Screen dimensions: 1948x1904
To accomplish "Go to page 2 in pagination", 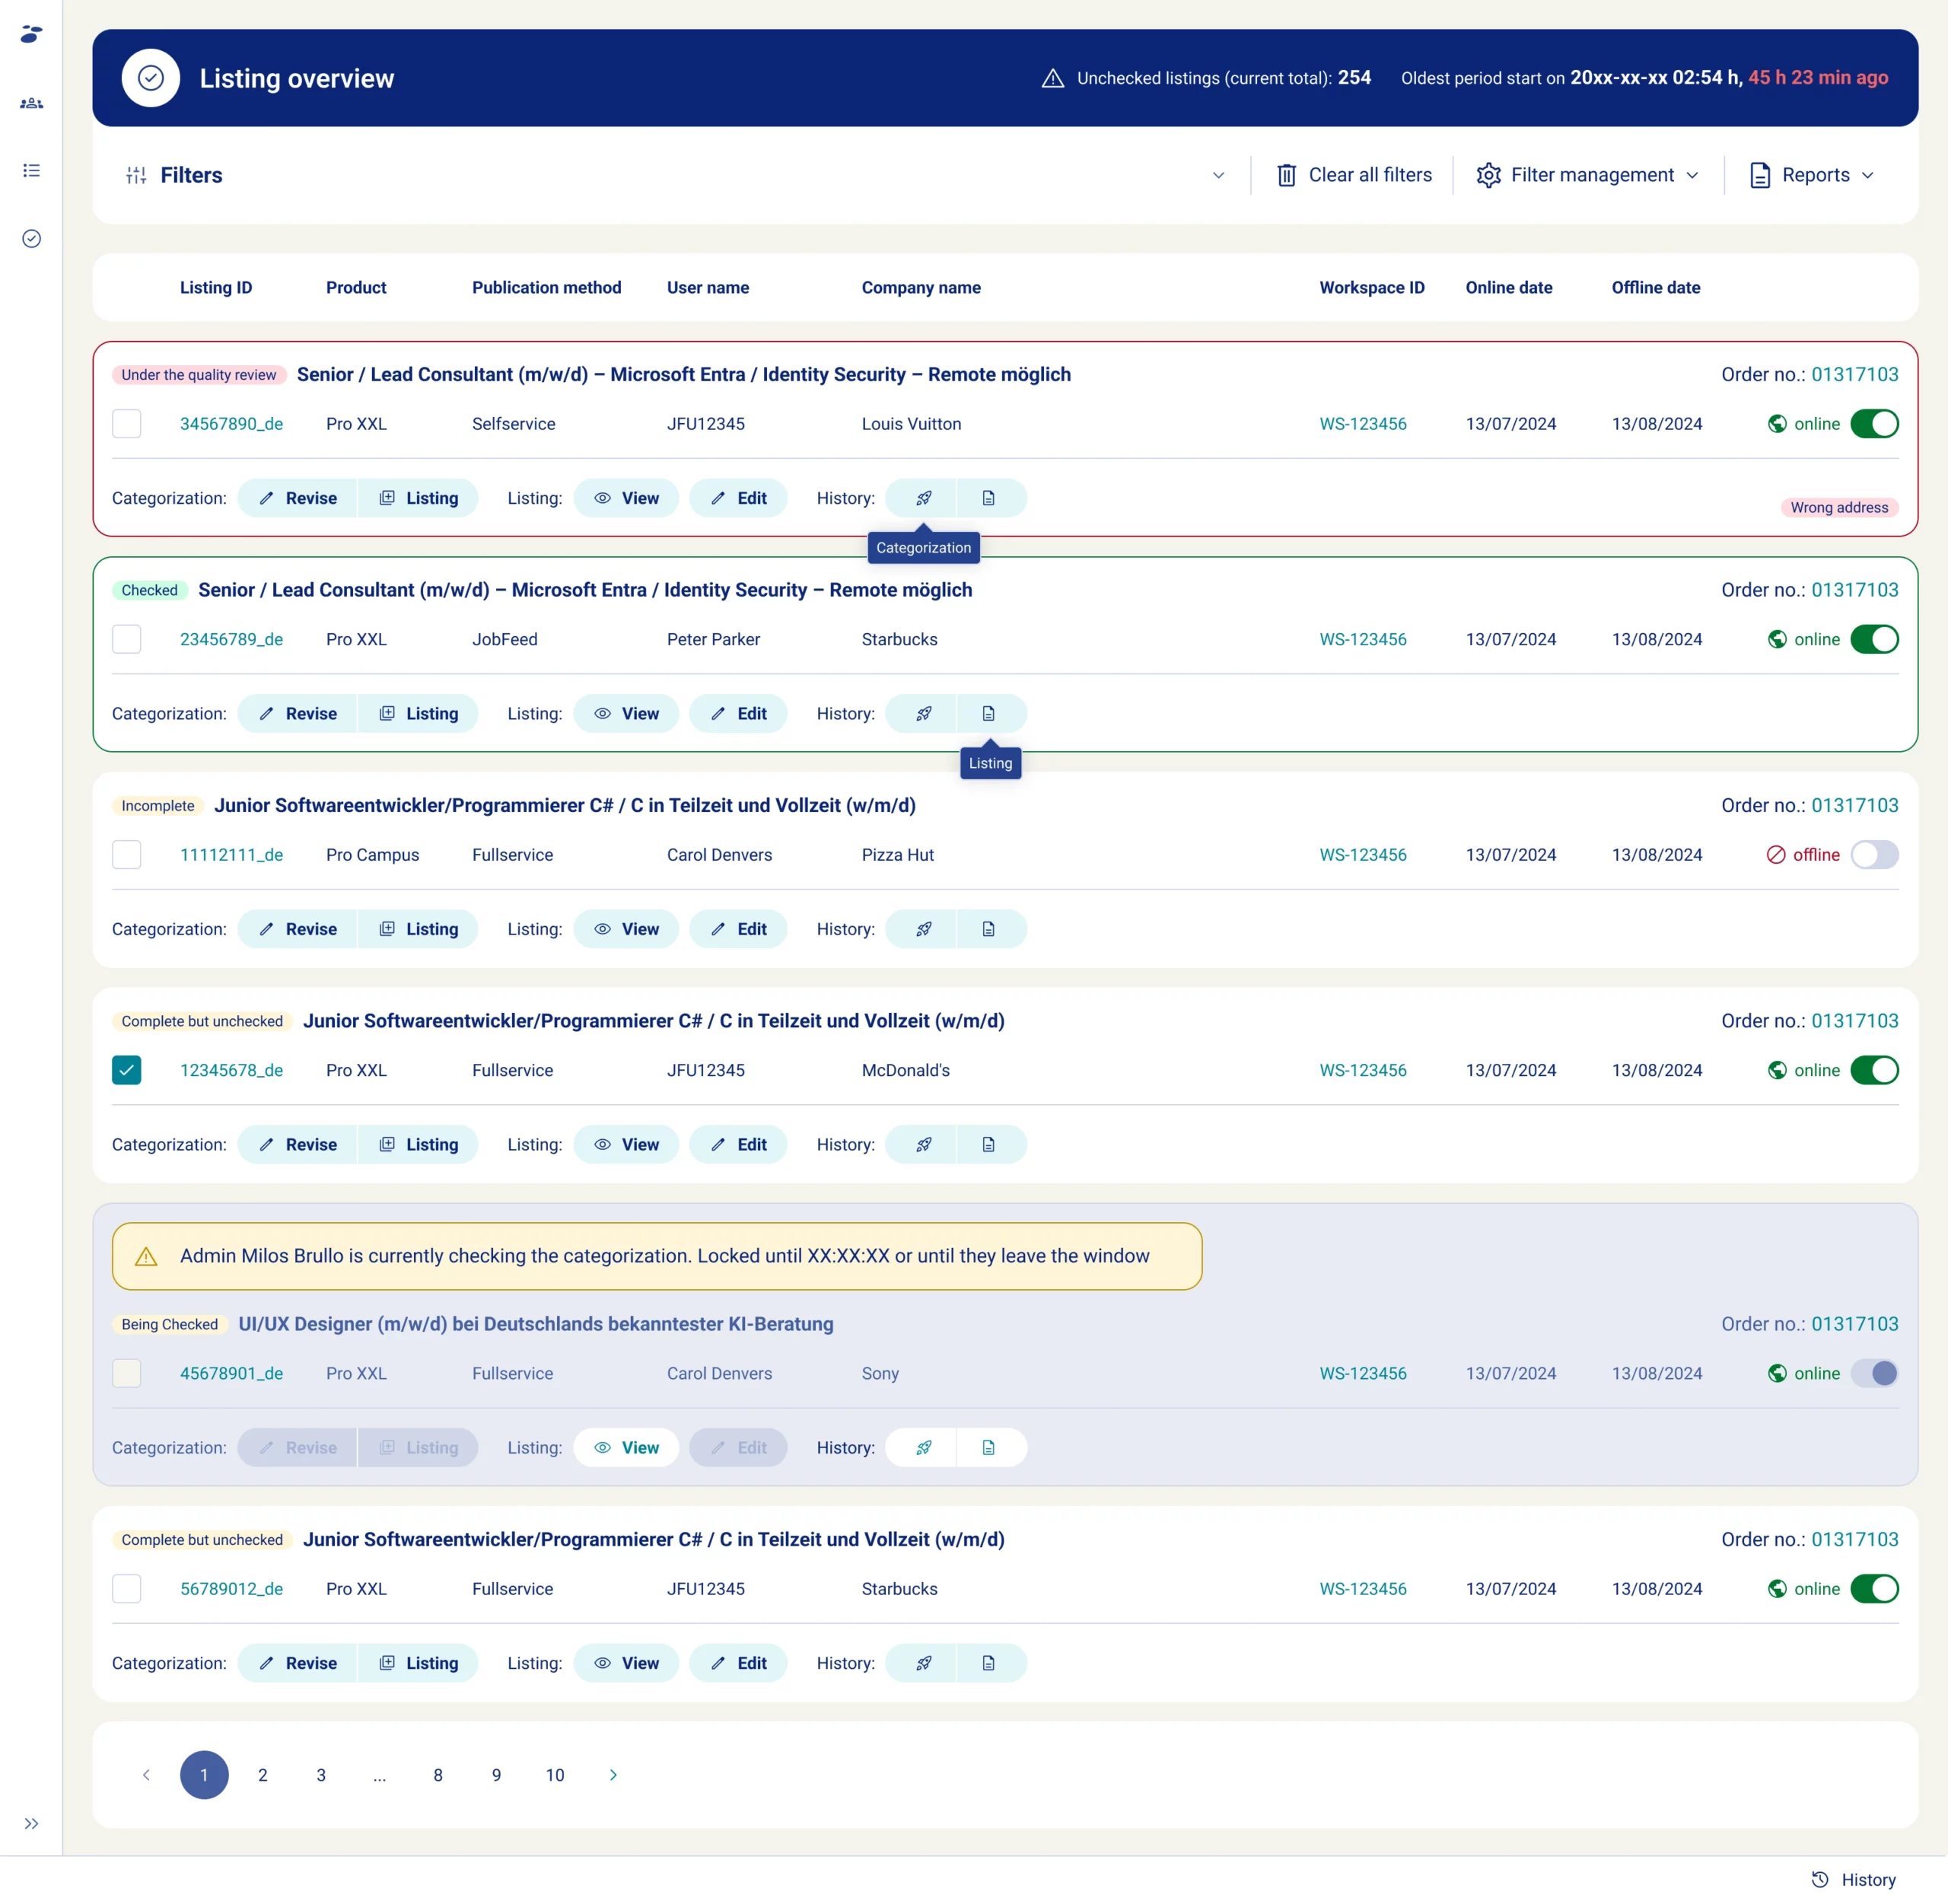I will [x=262, y=1775].
